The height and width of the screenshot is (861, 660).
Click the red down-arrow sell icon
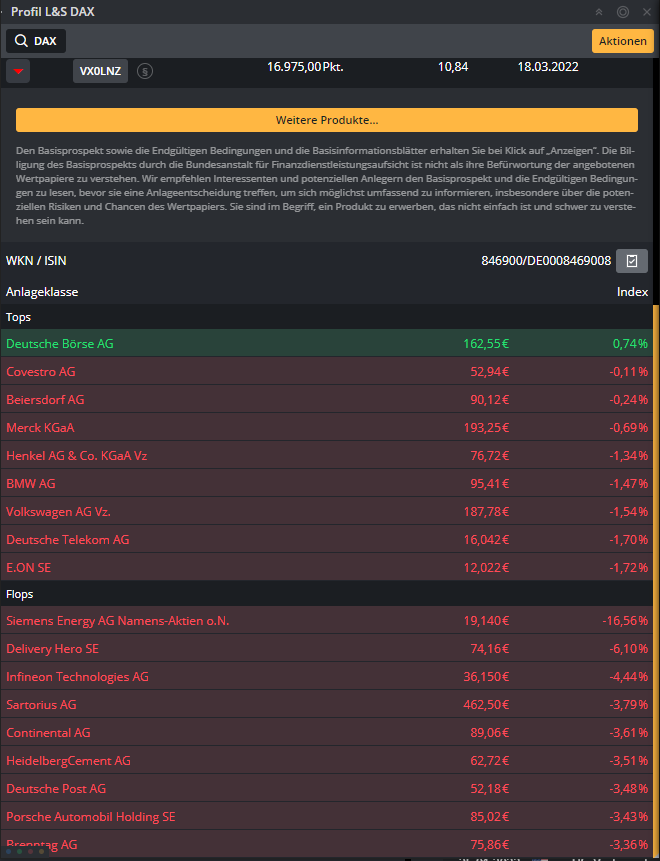(18, 71)
